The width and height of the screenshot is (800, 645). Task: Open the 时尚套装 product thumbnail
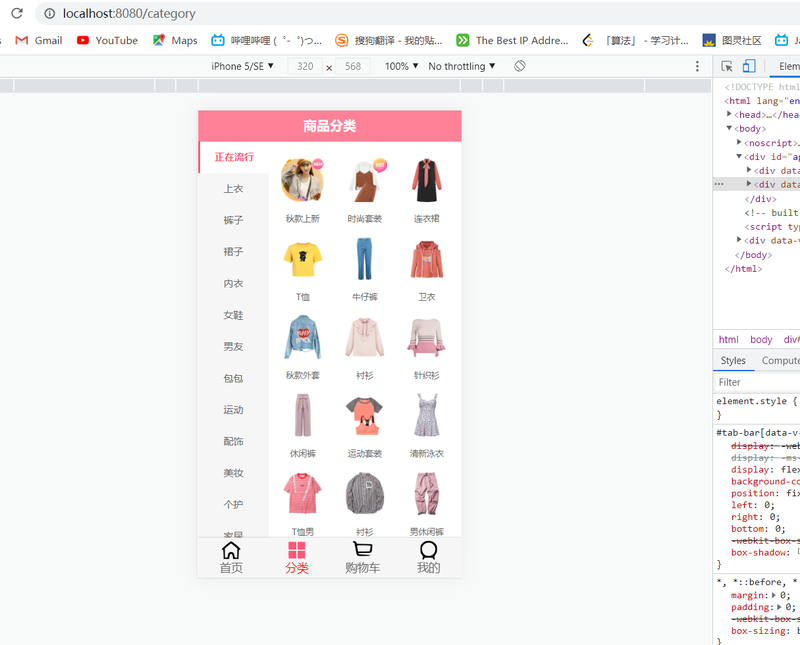point(365,180)
